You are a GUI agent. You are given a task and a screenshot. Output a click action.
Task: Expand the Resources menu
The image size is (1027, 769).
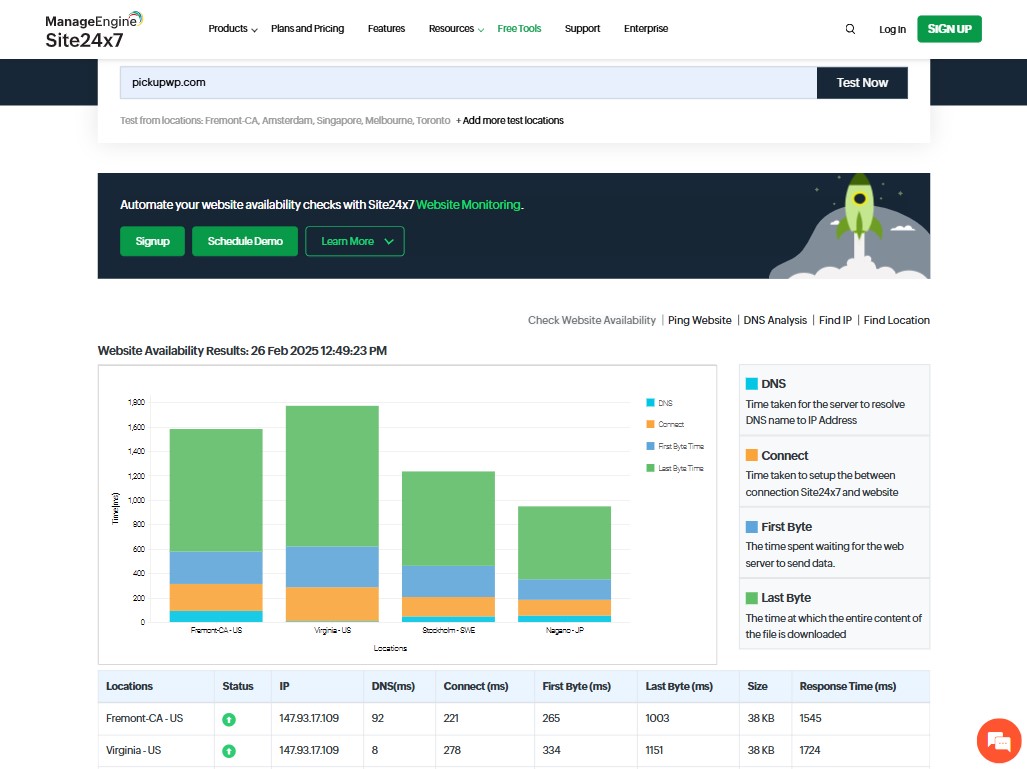click(456, 29)
